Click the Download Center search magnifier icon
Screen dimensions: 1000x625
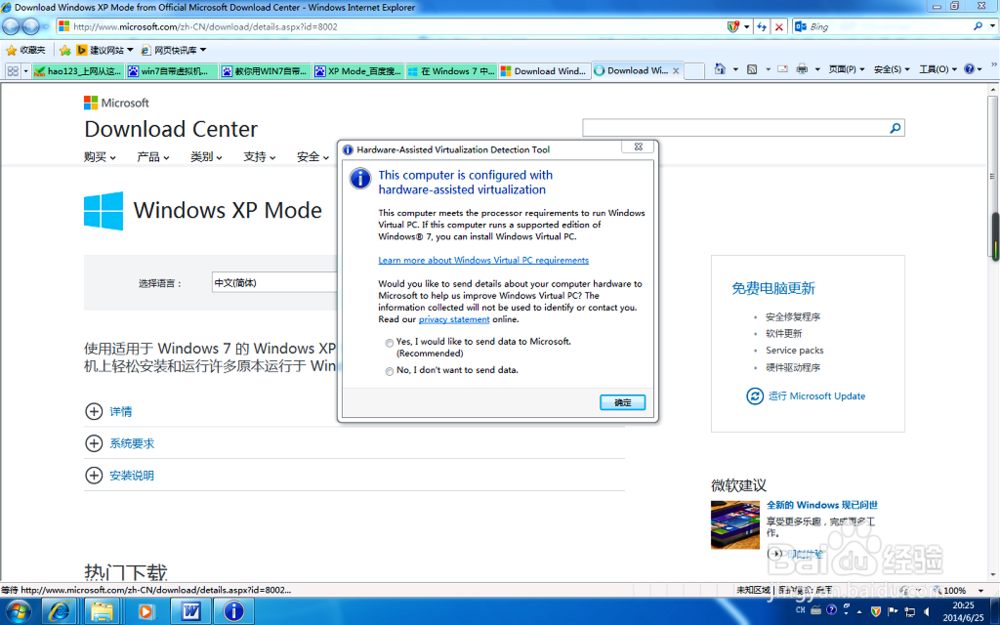point(895,128)
